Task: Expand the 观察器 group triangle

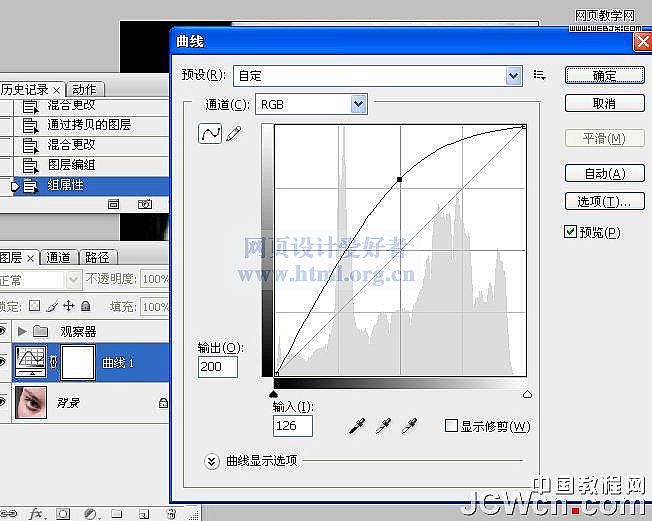Action: (22, 331)
